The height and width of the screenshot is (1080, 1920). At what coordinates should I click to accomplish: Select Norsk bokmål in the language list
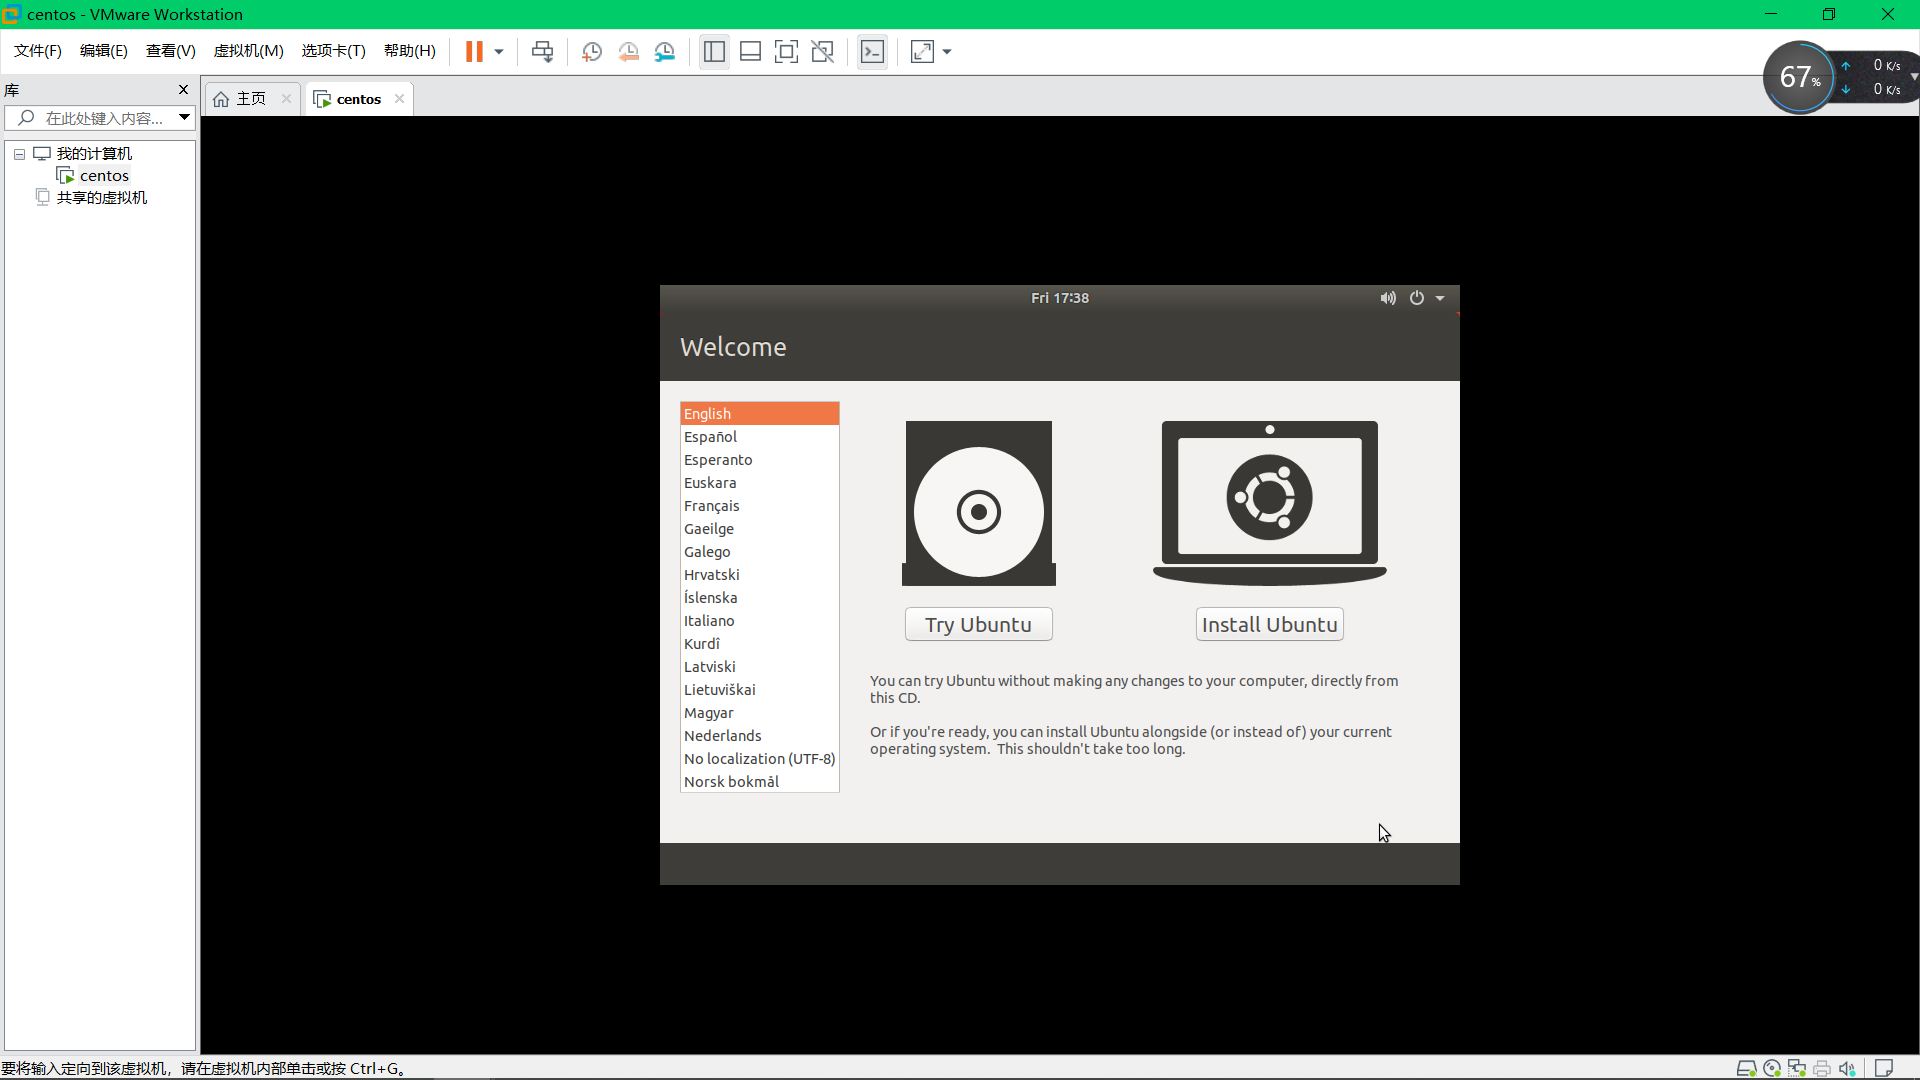pyautogui.click(x=759, y=782)
